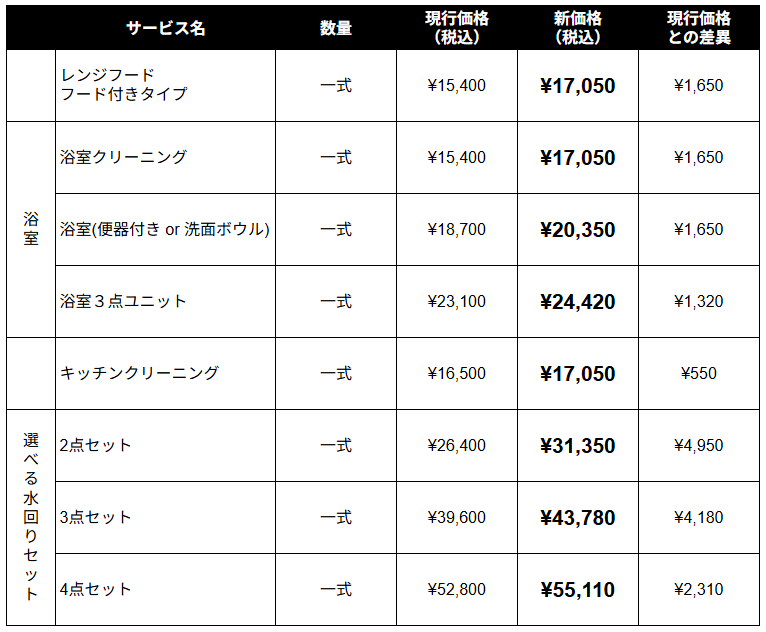Click the 数量 column header
This screenshot has width=766, height=632.
click(x=336, y=28)
